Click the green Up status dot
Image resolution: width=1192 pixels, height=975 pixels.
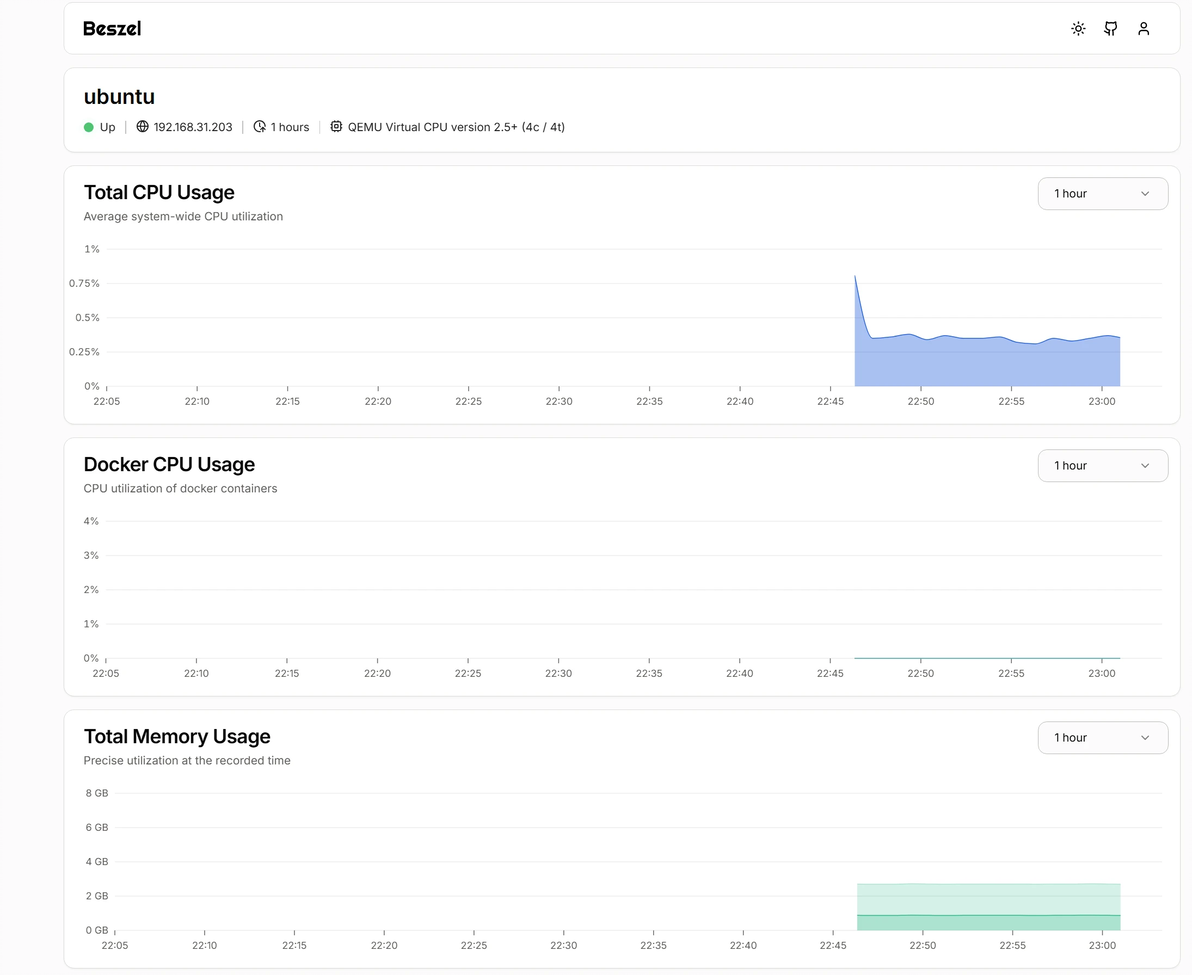[89, 127]
